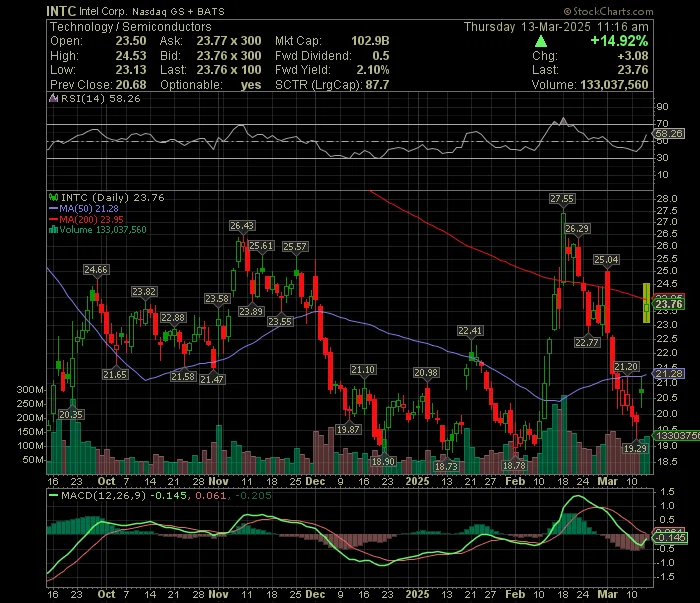Click the SCTR (LrgCap) value 87.7
700x603 pixels.
(377, 85)
